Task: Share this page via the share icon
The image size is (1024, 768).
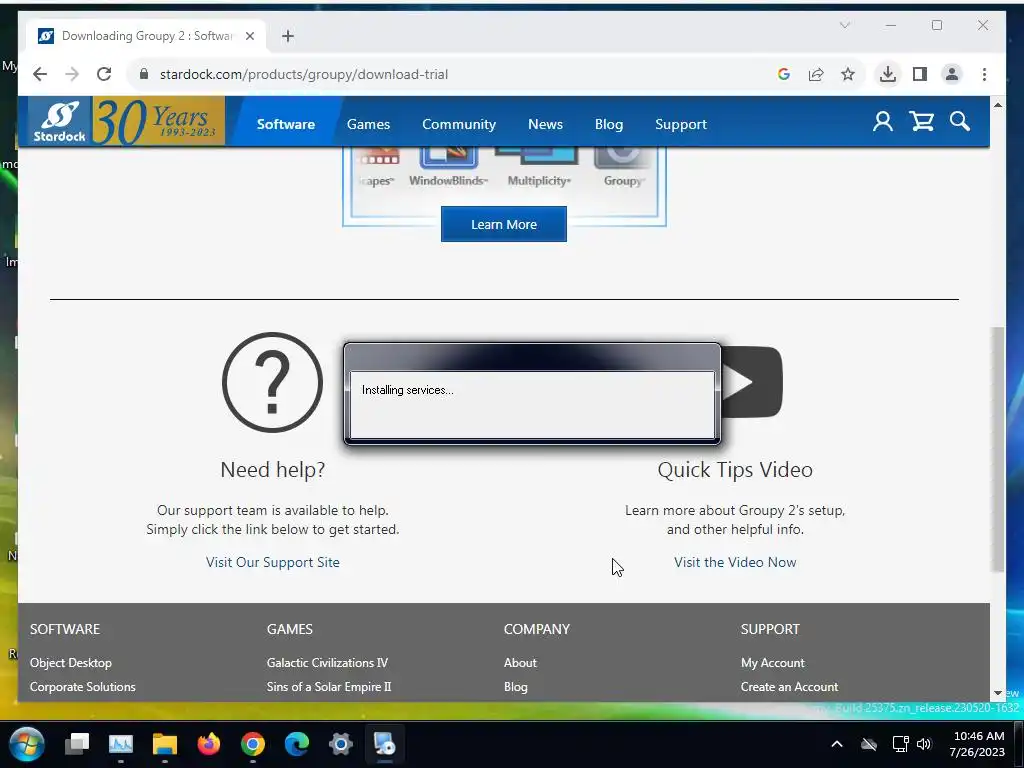Action: pyautogui.click(x=816, y=74)
